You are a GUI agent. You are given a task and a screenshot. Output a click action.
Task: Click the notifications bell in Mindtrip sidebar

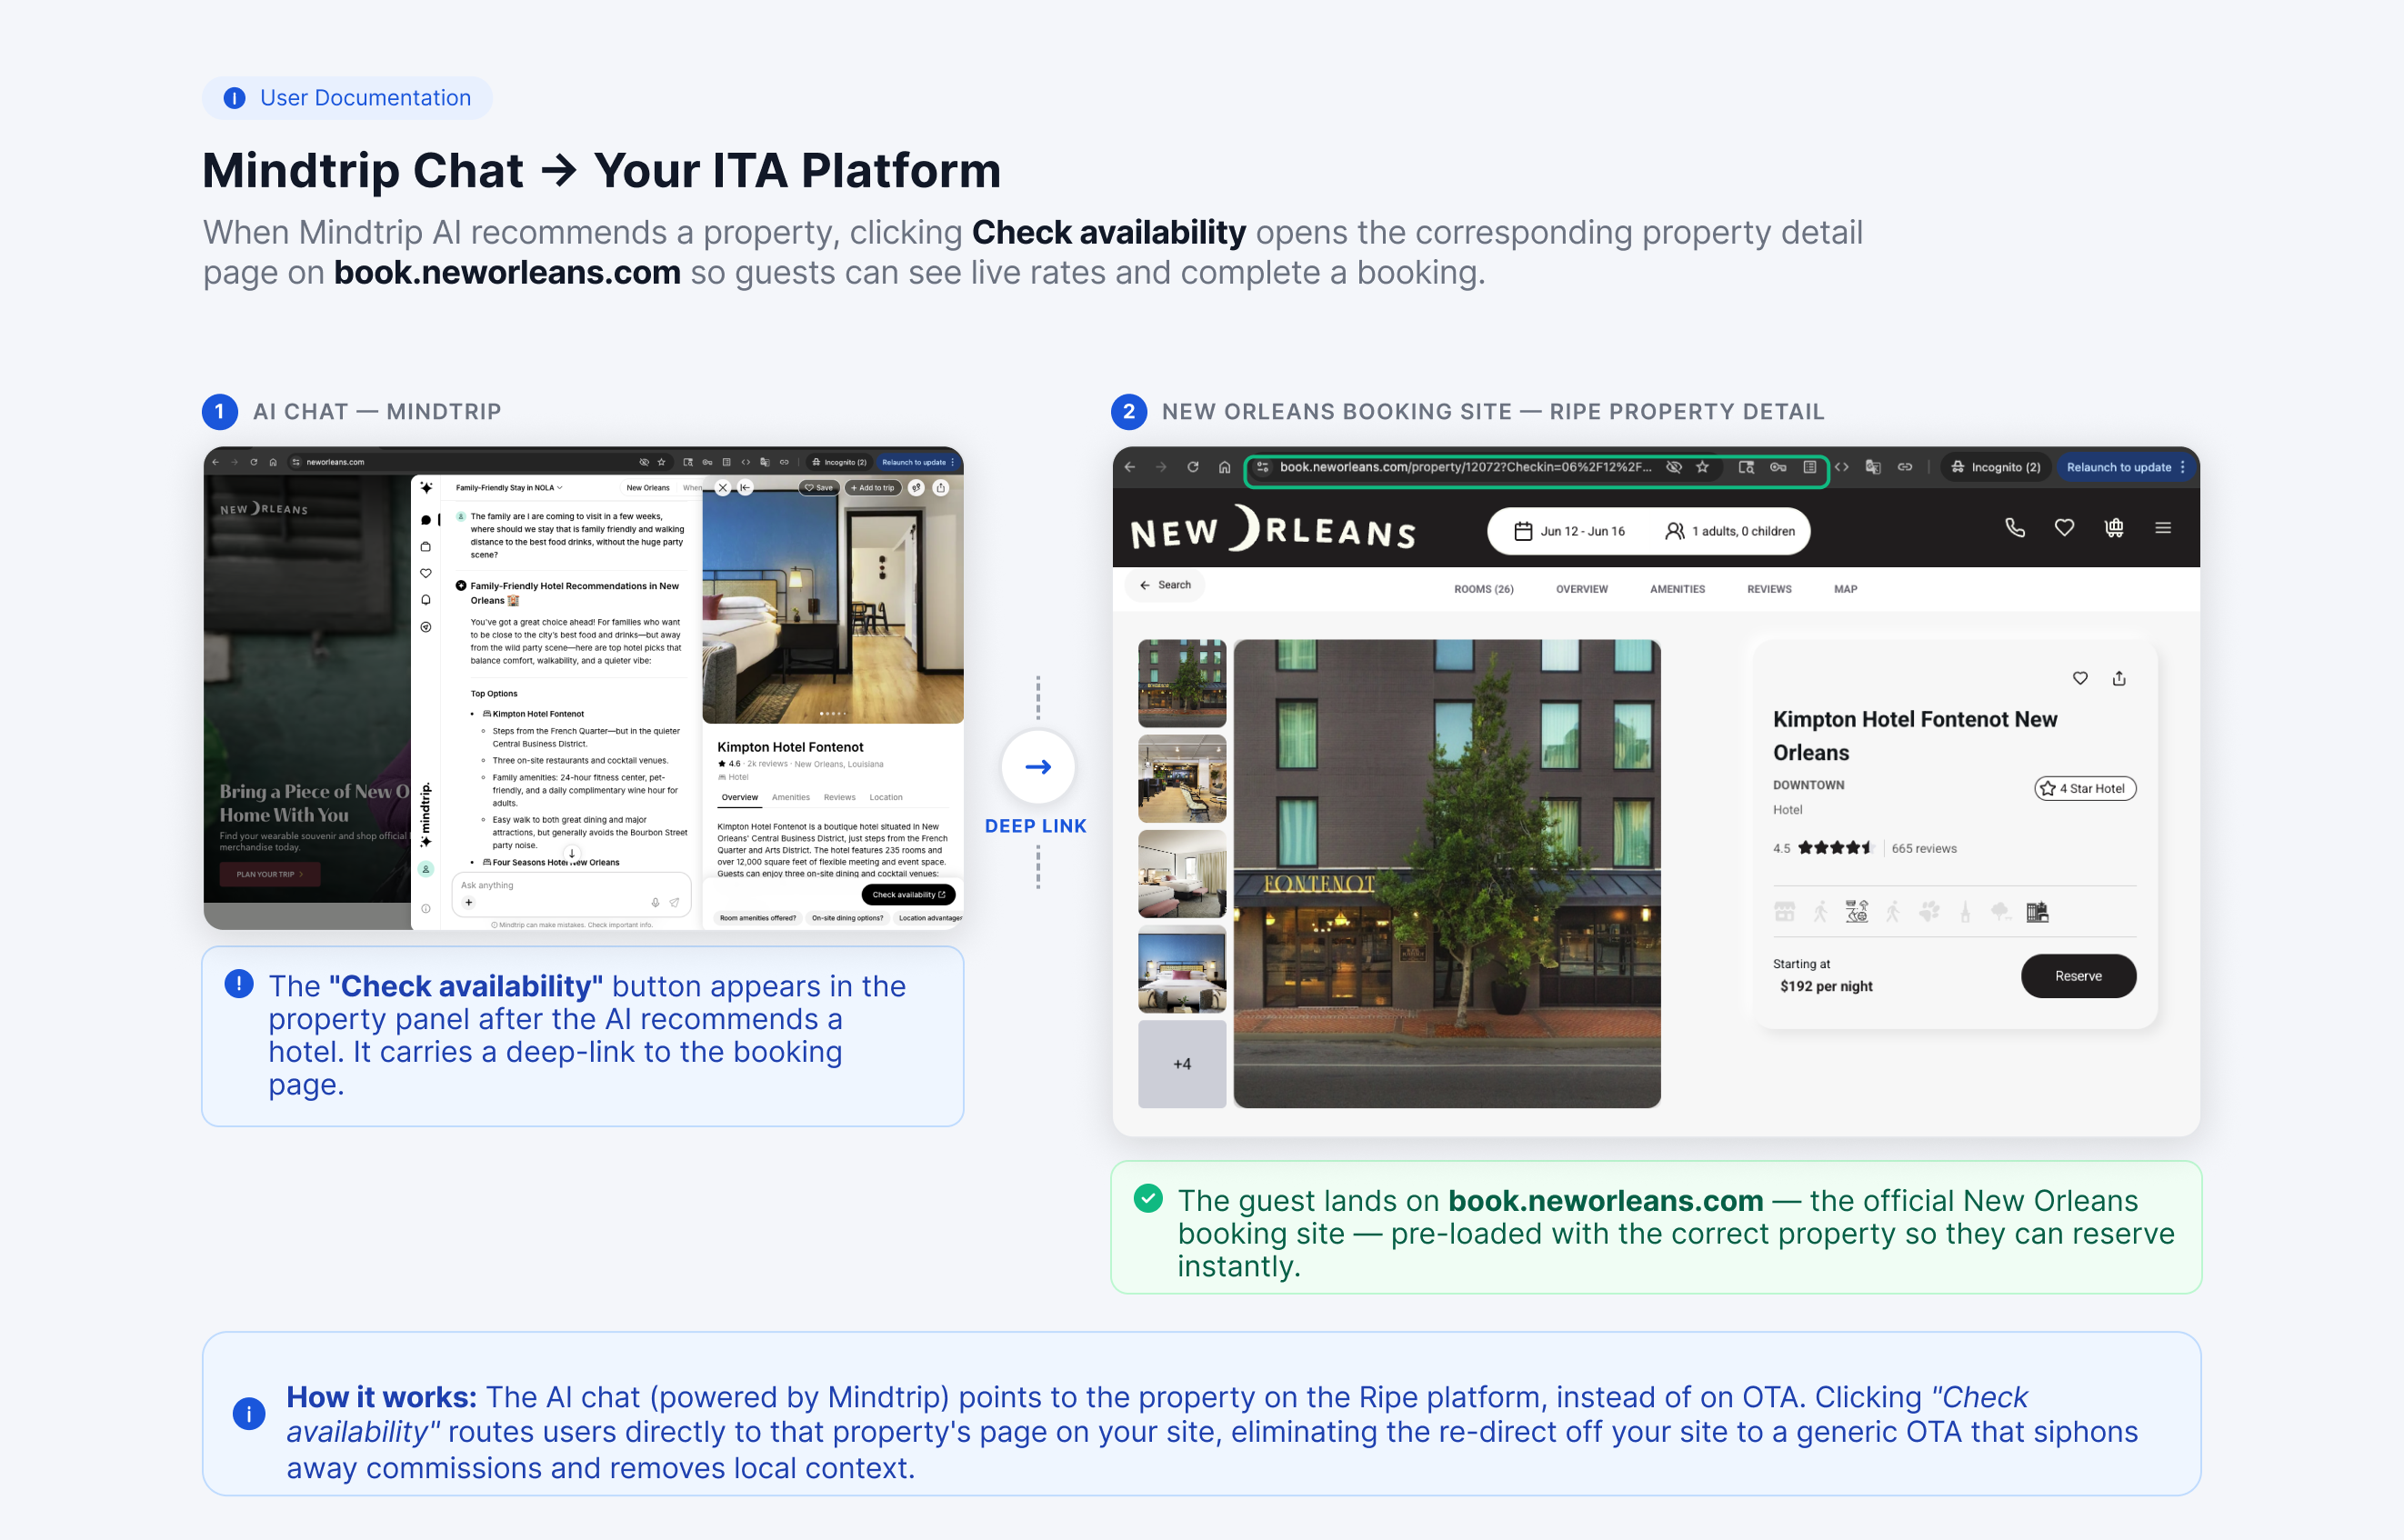(x=426, y=600)
